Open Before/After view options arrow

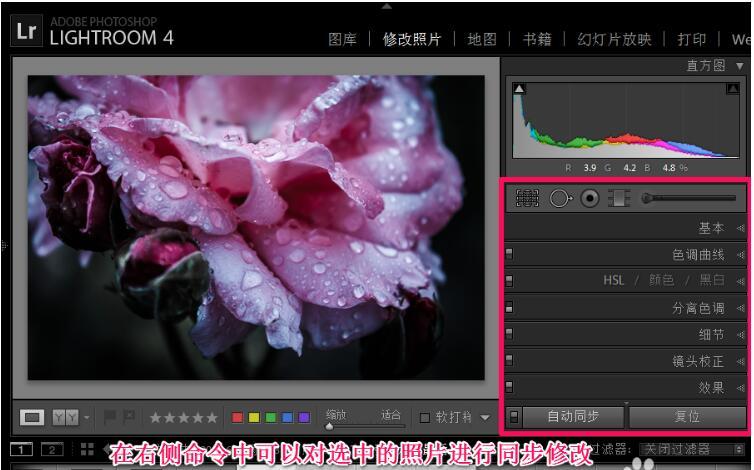tap(87, 417)
